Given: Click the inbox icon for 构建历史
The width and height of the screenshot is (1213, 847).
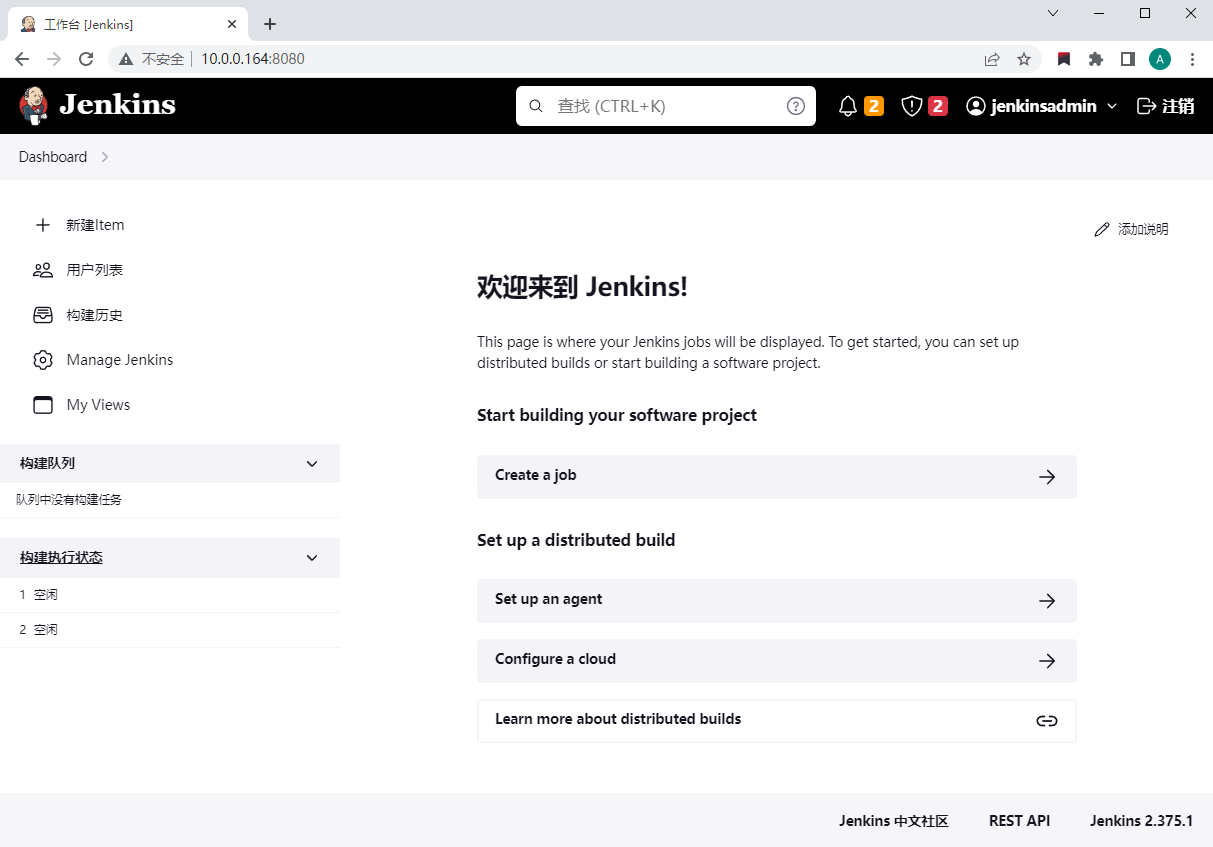Looking at the screenshot, I should (42, 315).
